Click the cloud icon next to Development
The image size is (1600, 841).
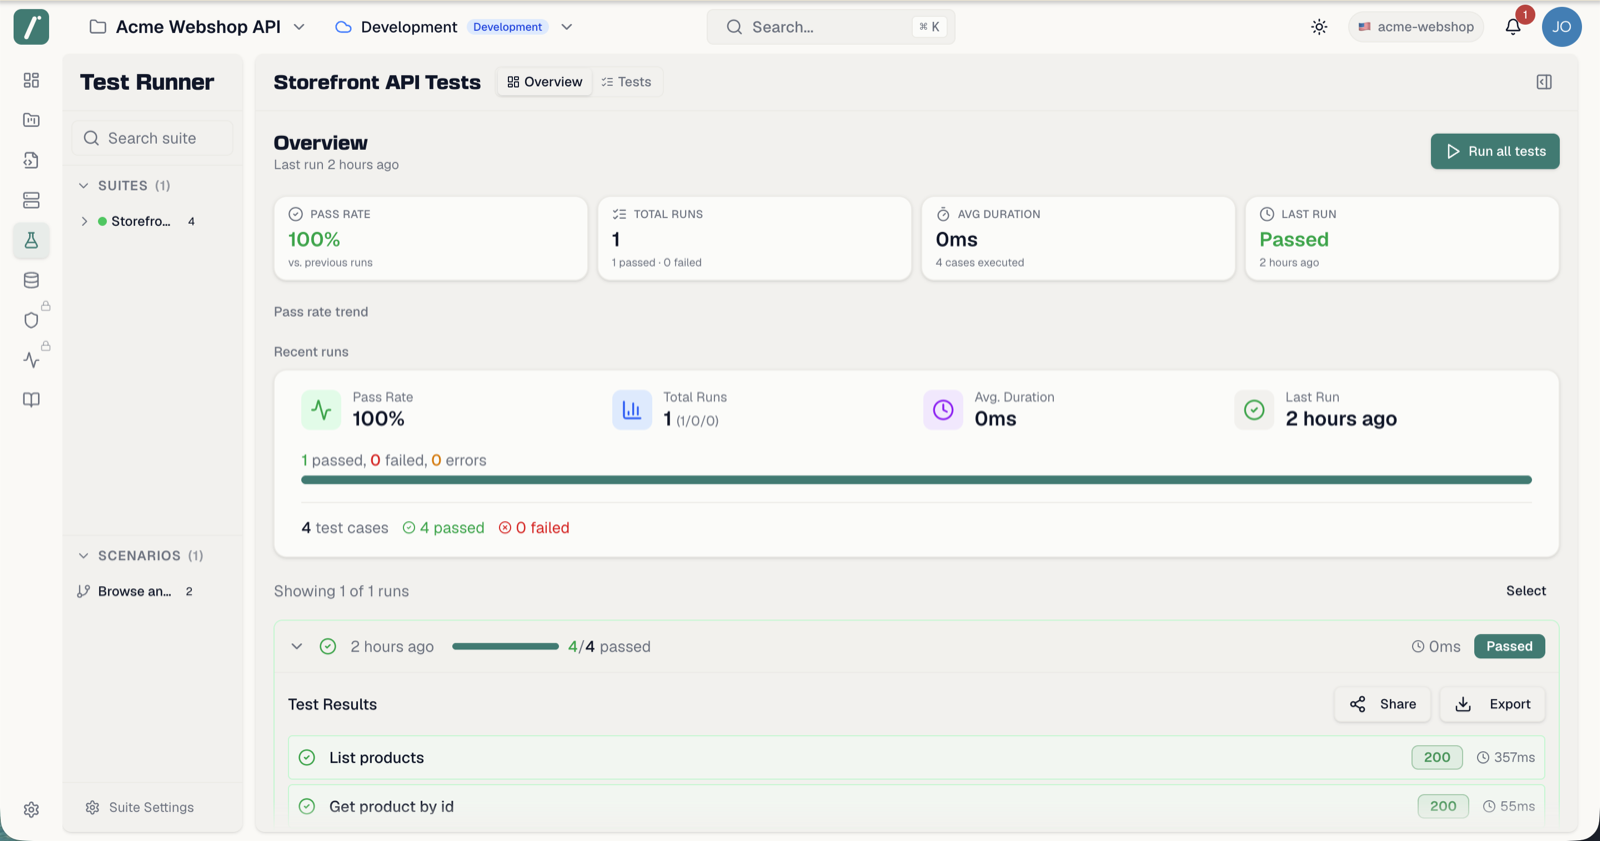[x=343, y=27]
